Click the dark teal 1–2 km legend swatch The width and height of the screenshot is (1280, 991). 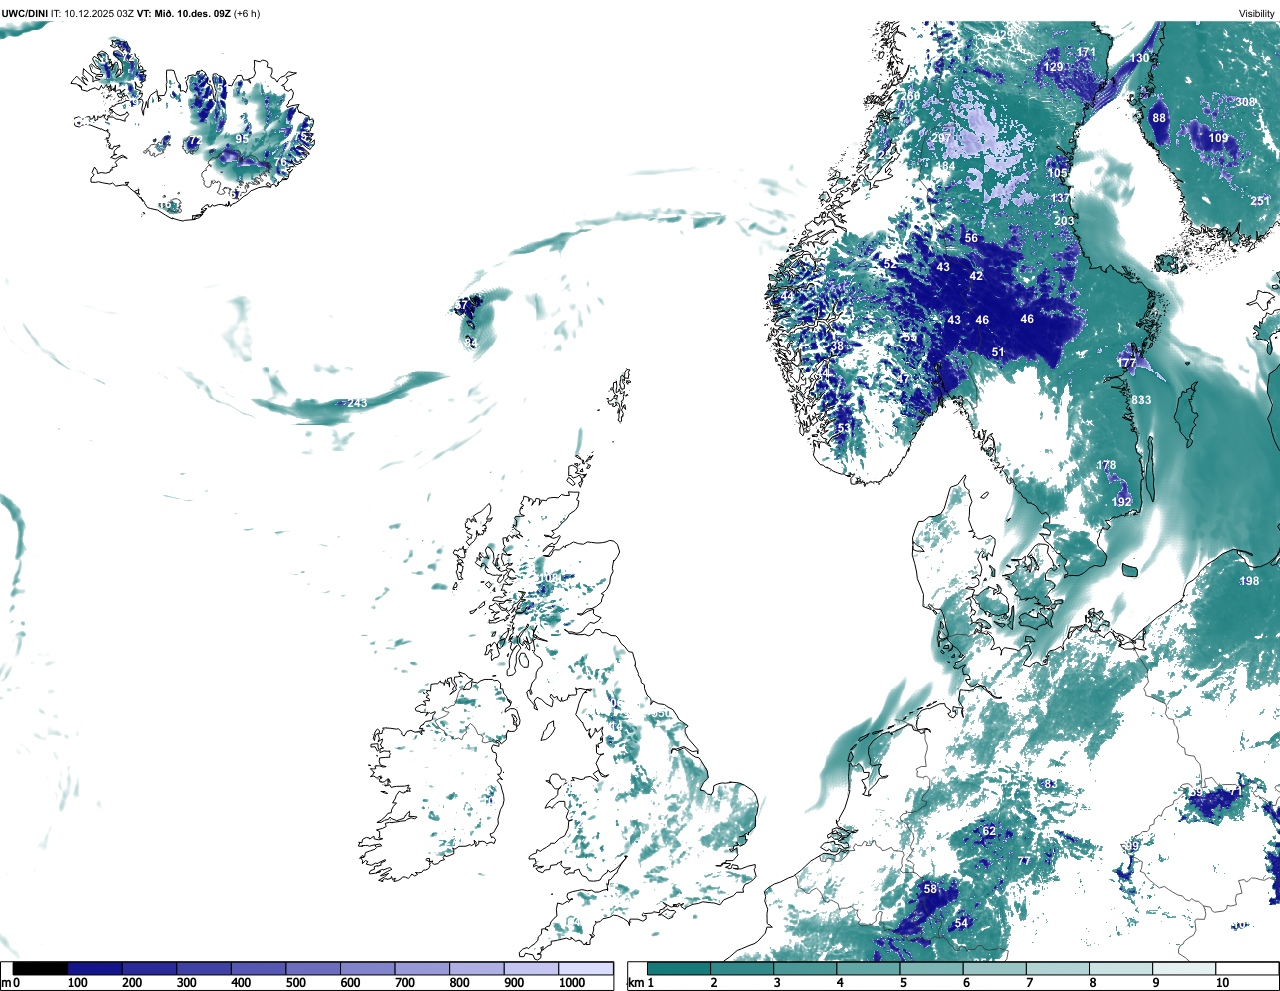click(679, 968)
